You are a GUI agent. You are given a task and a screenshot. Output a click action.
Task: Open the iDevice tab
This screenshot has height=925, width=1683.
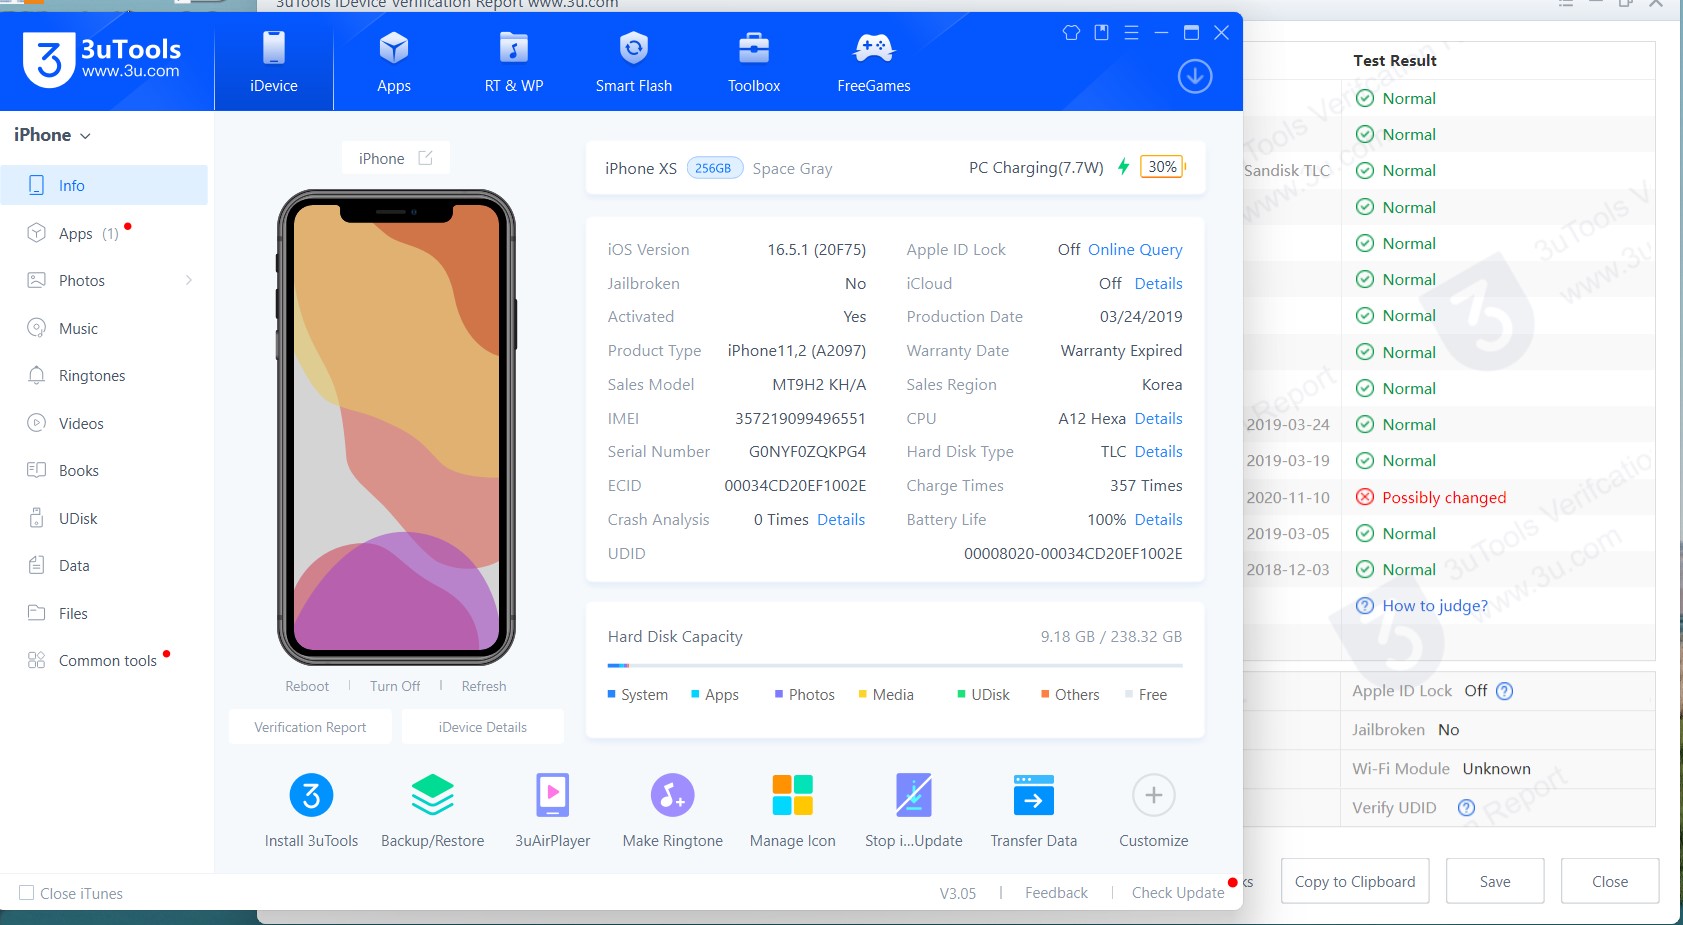click(274, 62)
